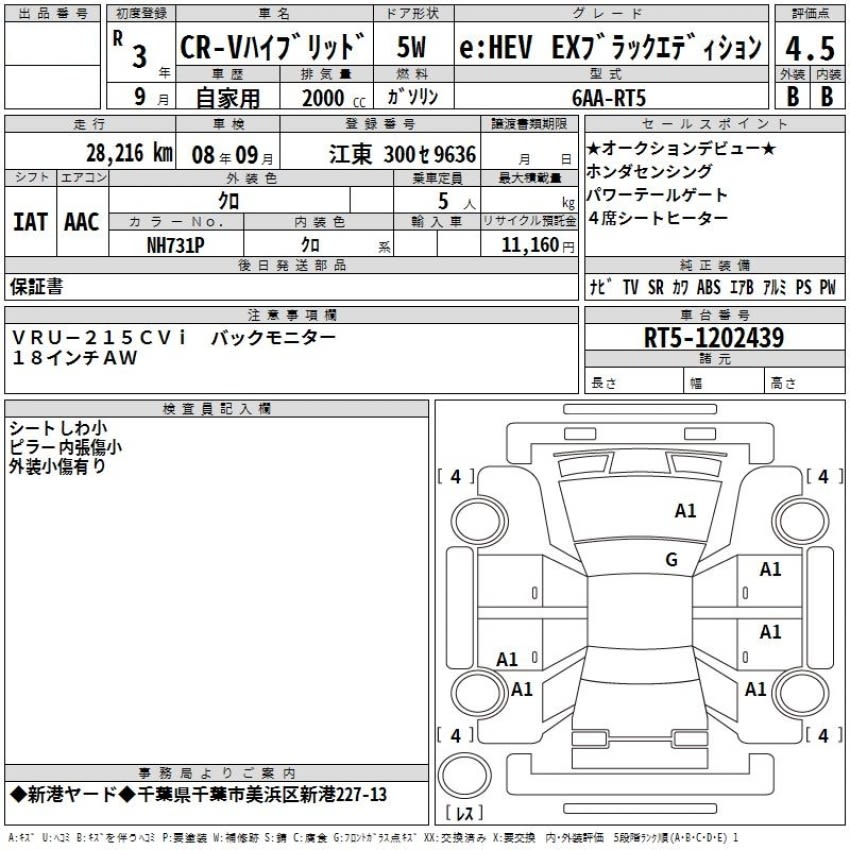Click the sales point "★オークションデビュー★"
Viewport: 850px width, 850px height.
(x=681, y=149)
